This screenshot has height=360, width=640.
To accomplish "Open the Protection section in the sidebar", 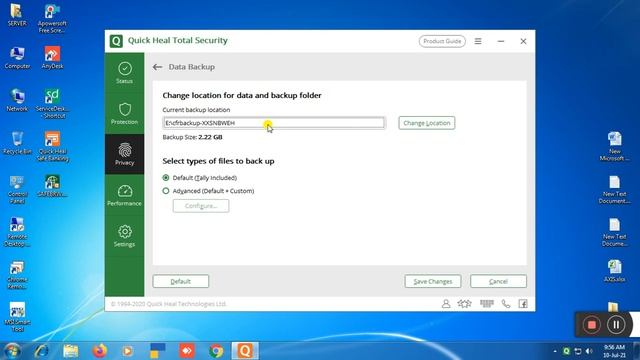I will (124, 113).
